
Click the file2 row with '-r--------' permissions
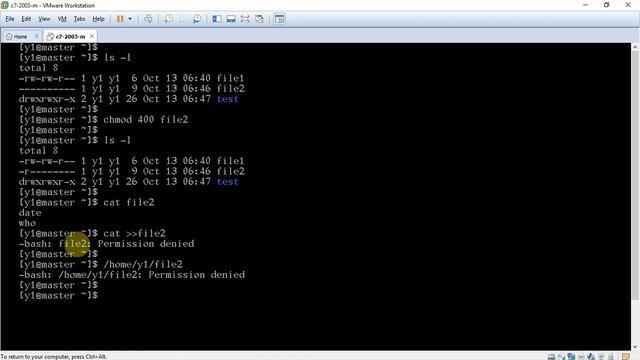pyautogui.click(x=131, y=171)
